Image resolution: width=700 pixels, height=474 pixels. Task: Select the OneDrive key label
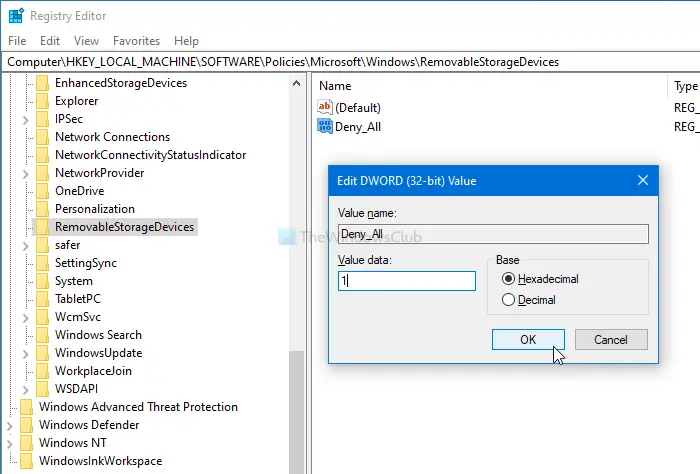pos(79,191)
